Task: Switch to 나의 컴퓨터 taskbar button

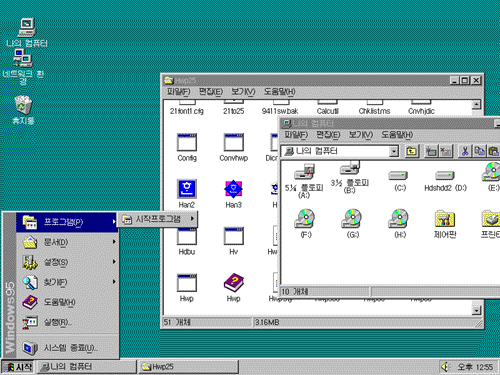Action: [x=87, y=367]
